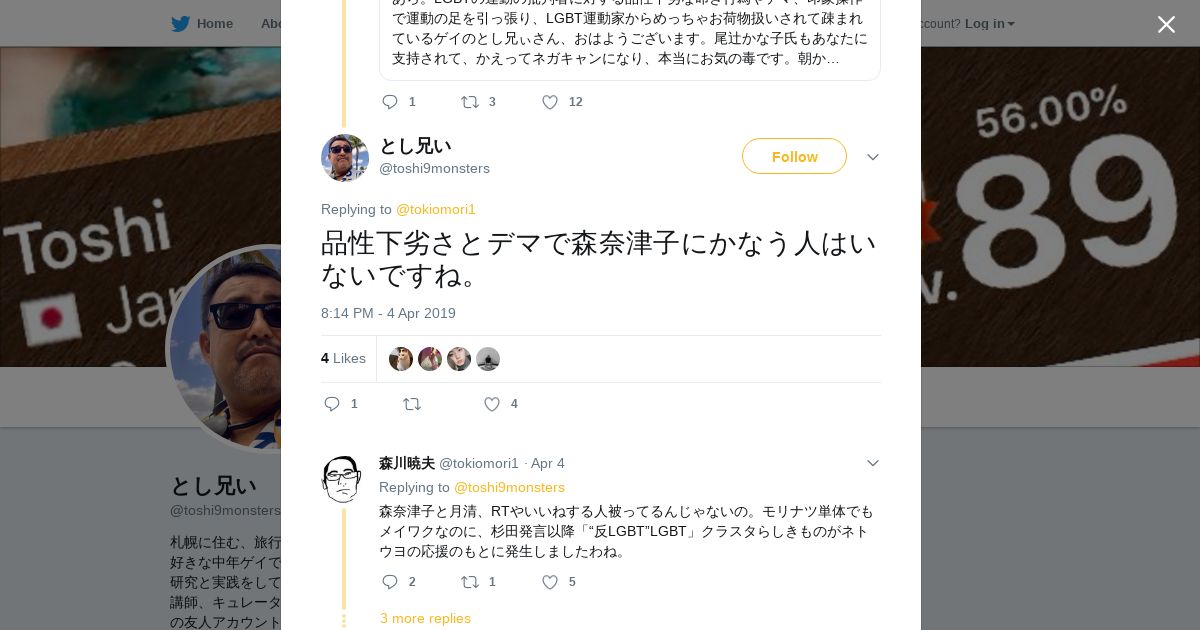Click the first liker's avatar thumbnail
The image size is (1200, 630).
(401, 359)
